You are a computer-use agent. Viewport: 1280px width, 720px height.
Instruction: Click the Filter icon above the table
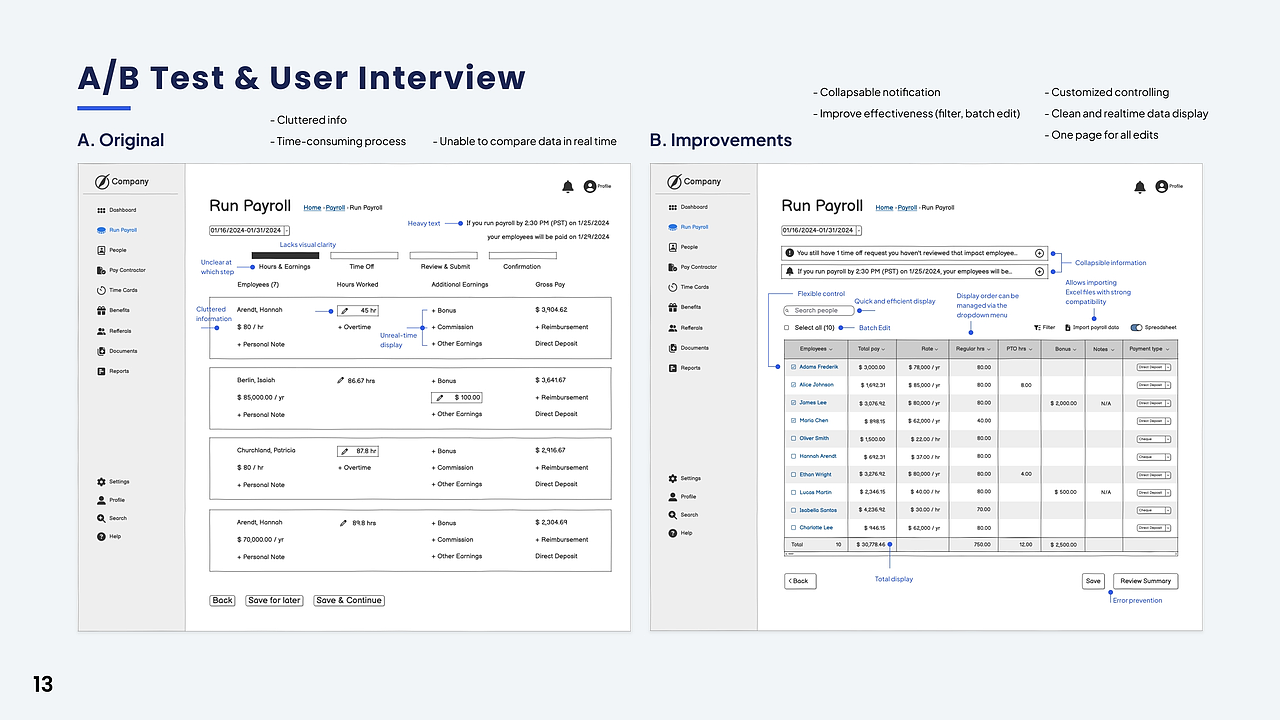coord(1037,327)
